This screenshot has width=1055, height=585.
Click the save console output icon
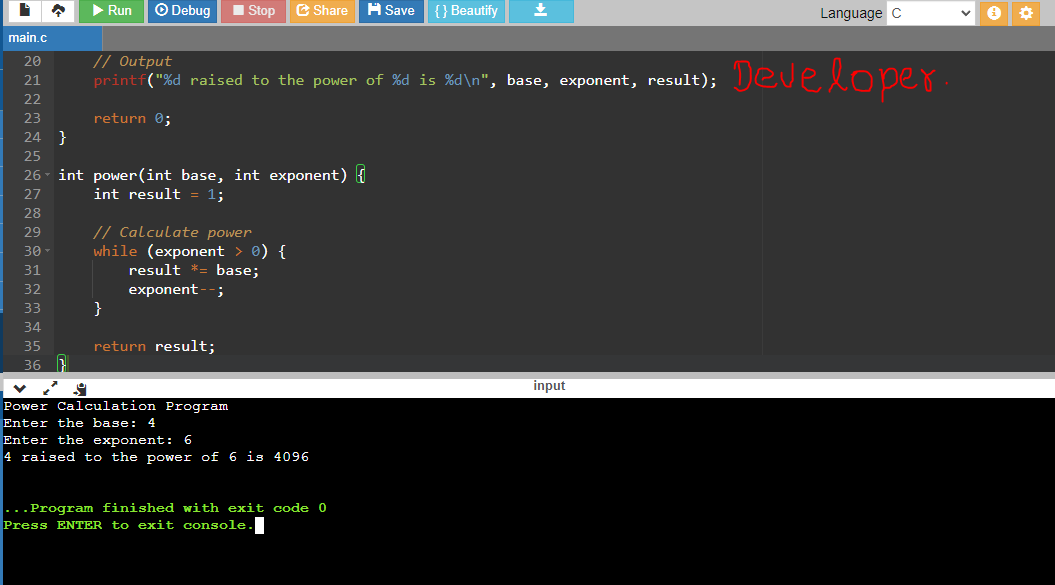click(79, 388)
